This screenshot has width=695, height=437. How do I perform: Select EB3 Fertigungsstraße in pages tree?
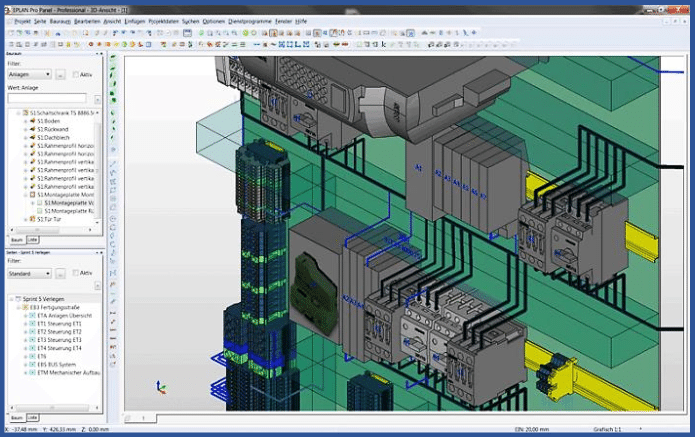click(x=55, y=307)
